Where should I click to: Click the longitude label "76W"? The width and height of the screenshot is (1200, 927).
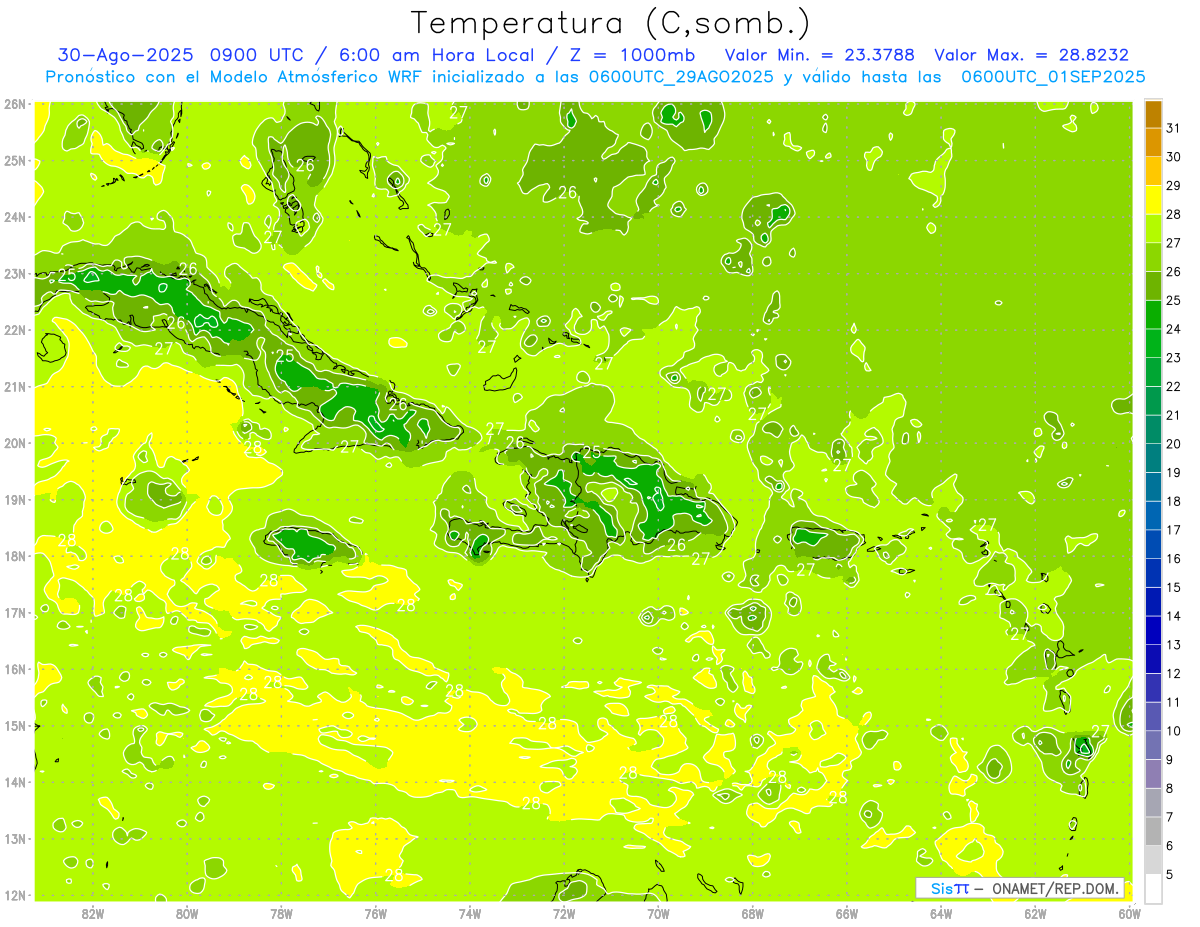pyautogui.click(x=376, y=913)
